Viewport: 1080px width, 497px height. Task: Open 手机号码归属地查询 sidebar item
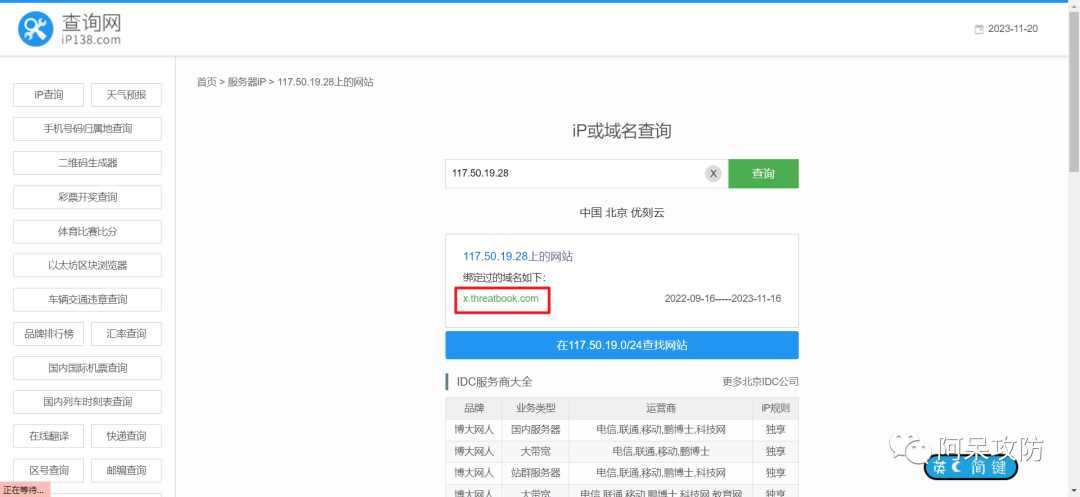tap(87, 129)
